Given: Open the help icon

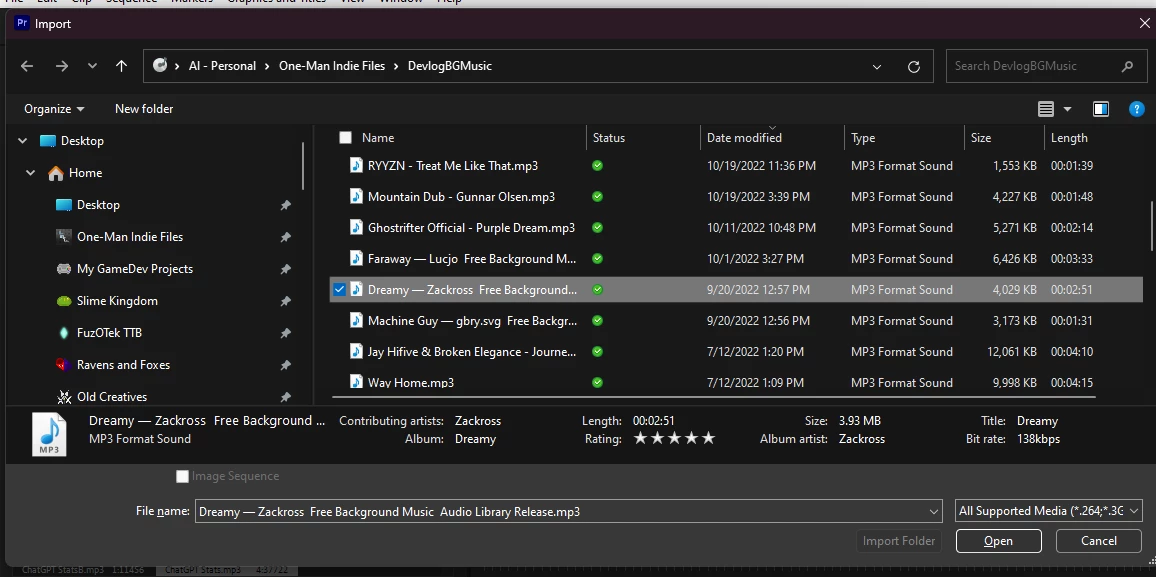Looking at the screenshot, I should click(x=1136, y=109).
